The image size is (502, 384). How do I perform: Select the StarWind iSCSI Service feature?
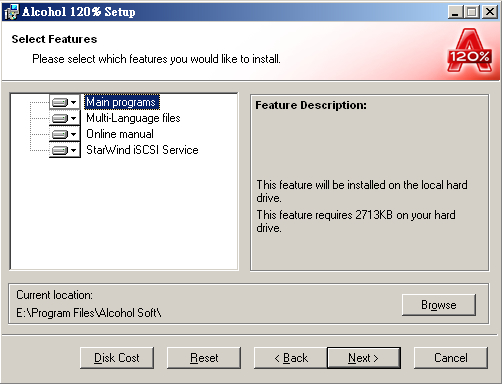coord(142,150)
